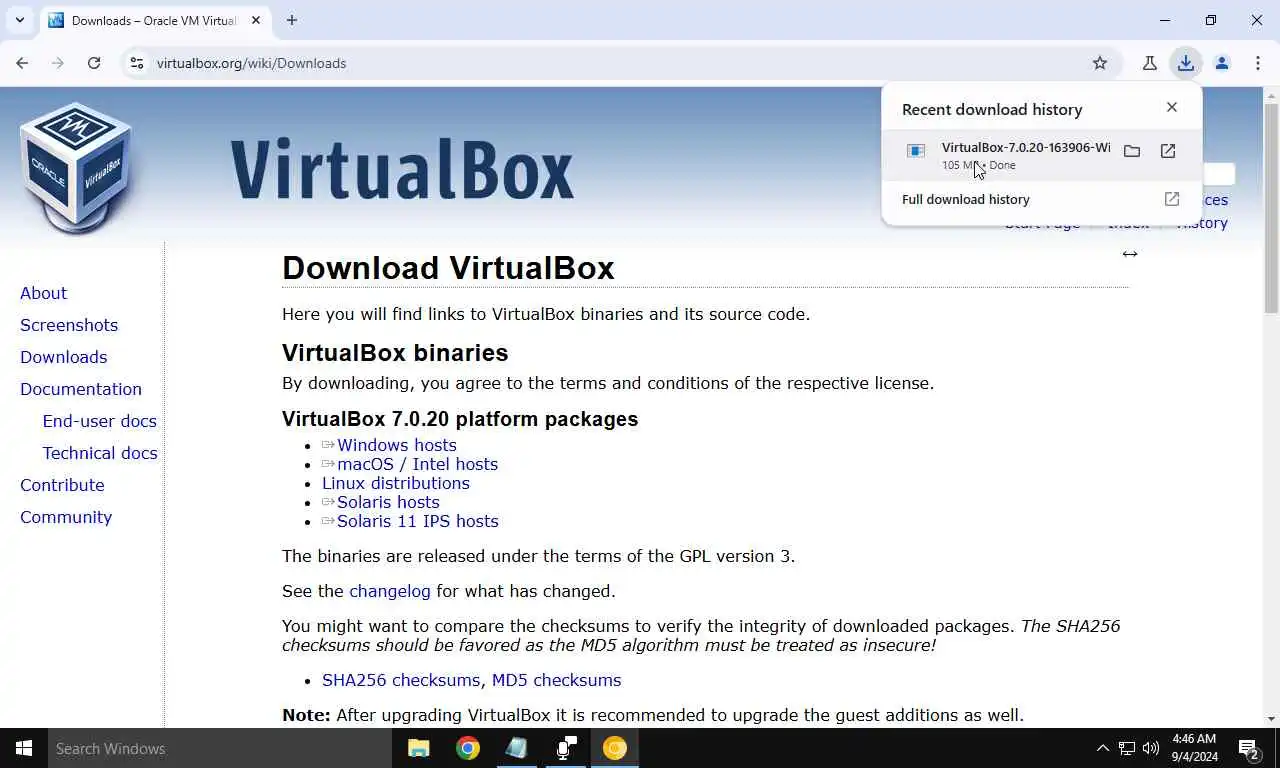The image size is (1280, 768).
Task: Open the About sidebar link
Action: coord(43,293)
